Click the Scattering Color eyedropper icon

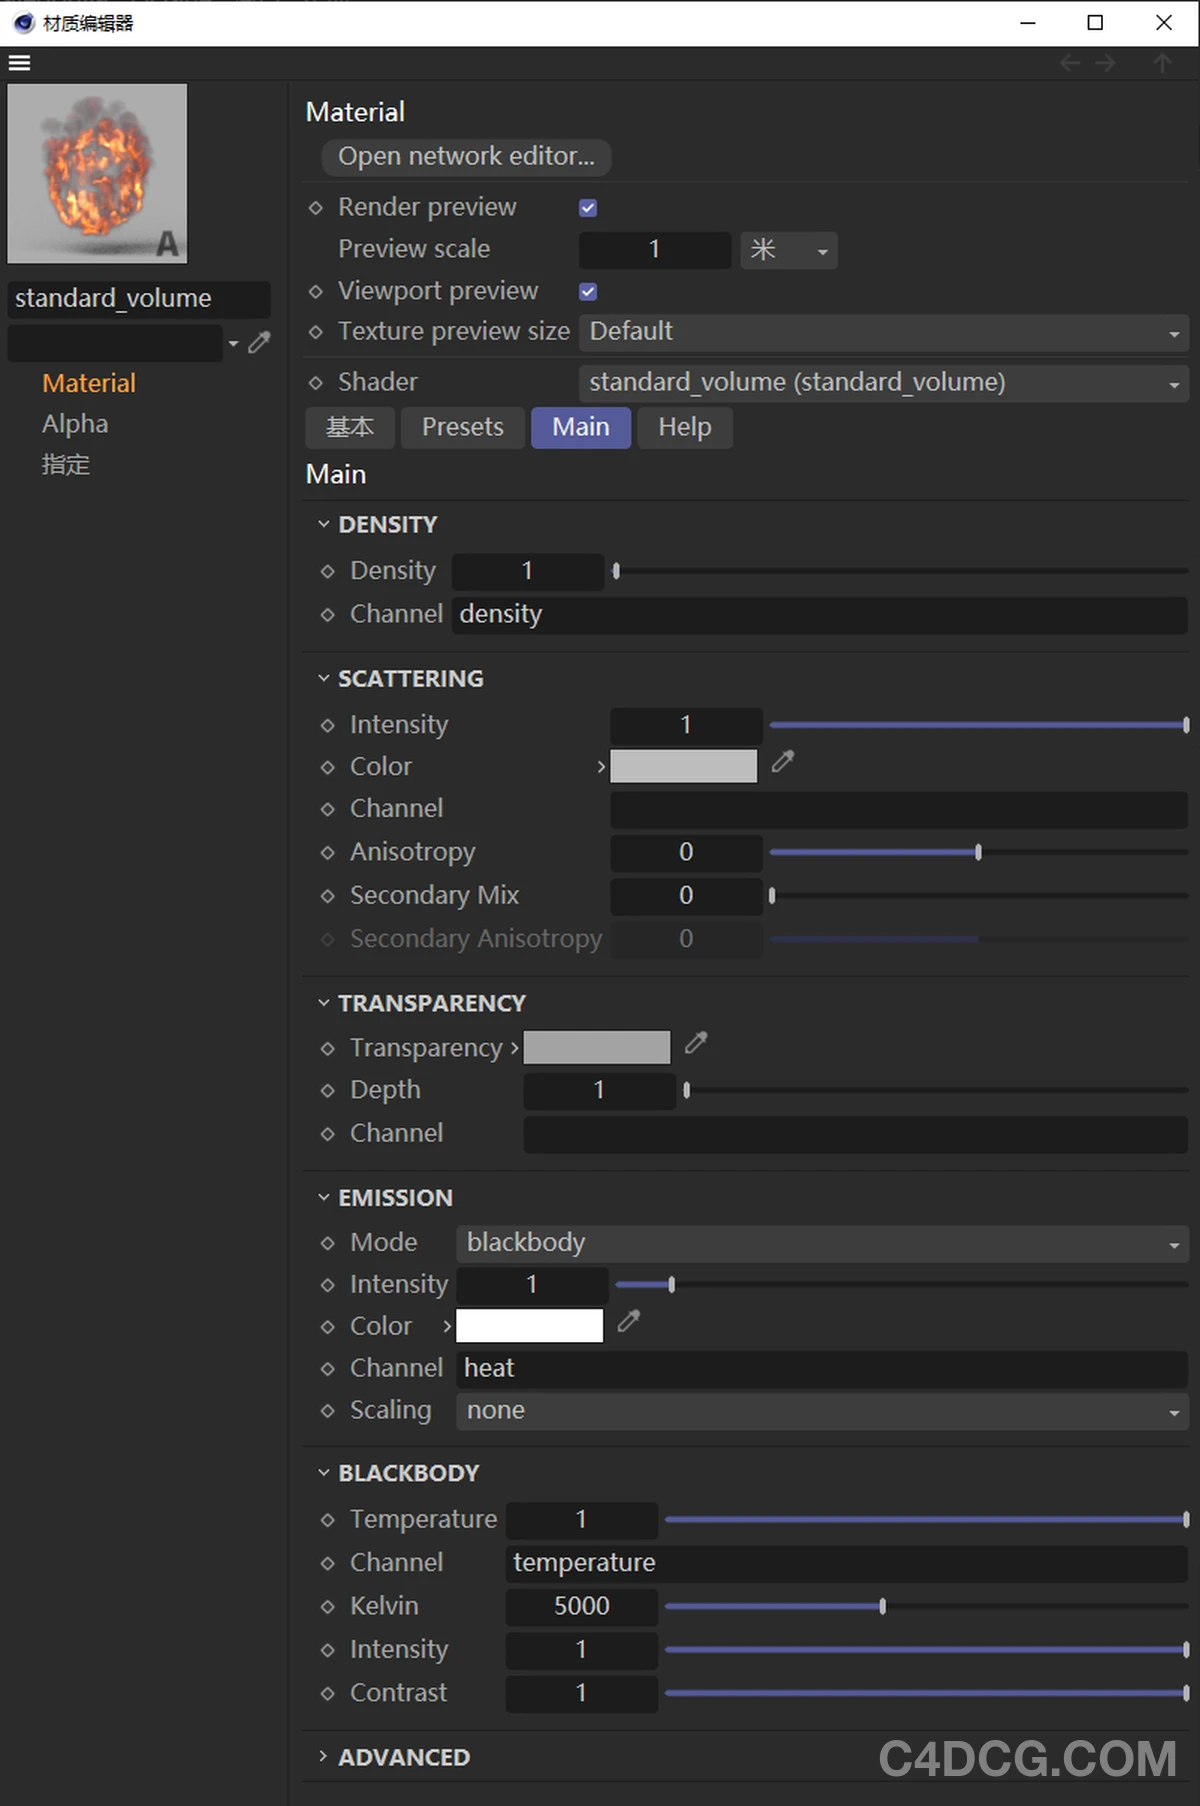click(x=783, y=763)
